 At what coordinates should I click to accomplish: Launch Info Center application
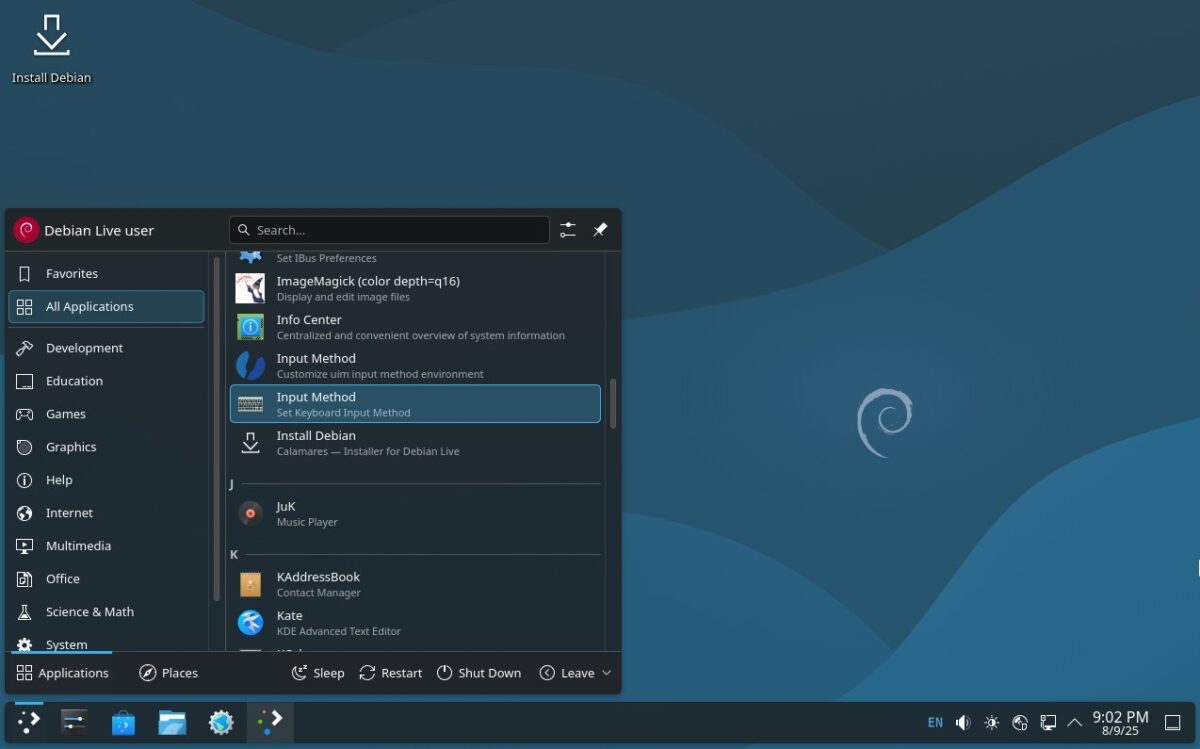tap(415, 327)
